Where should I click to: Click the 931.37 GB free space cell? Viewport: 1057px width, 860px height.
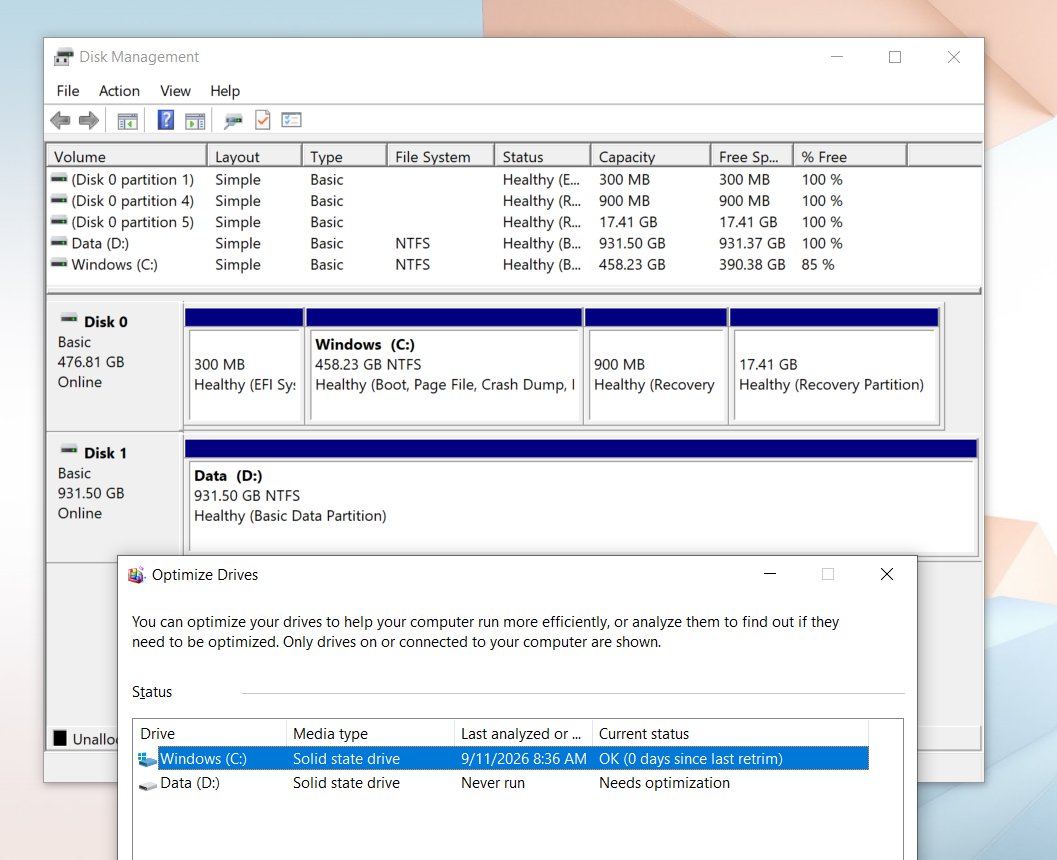click(752, 243)
